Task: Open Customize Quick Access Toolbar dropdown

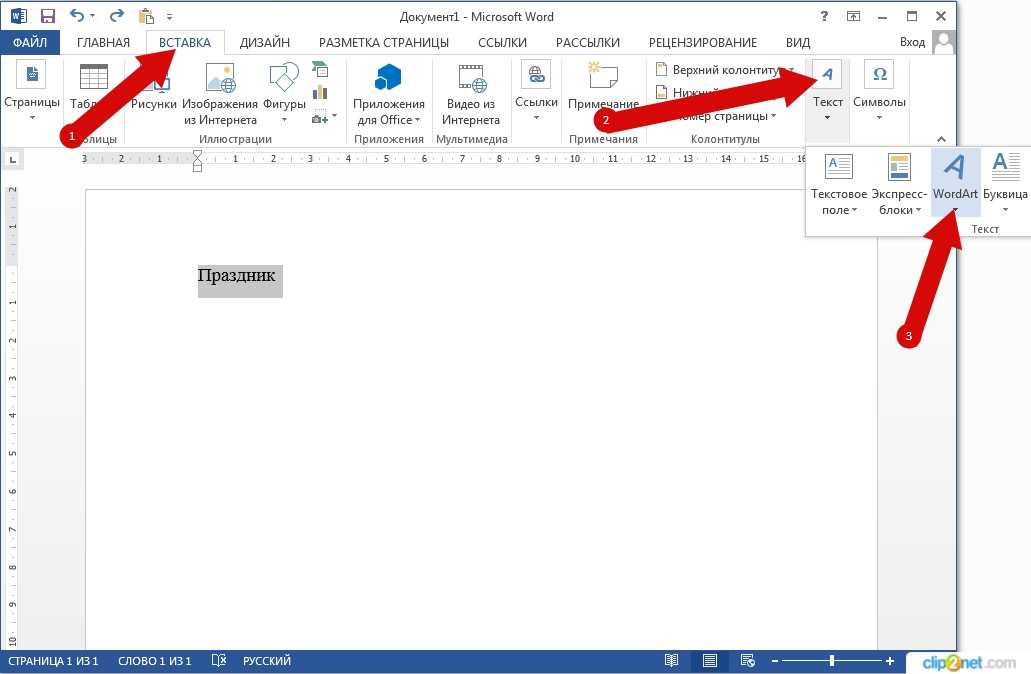Action: [169, 16]
